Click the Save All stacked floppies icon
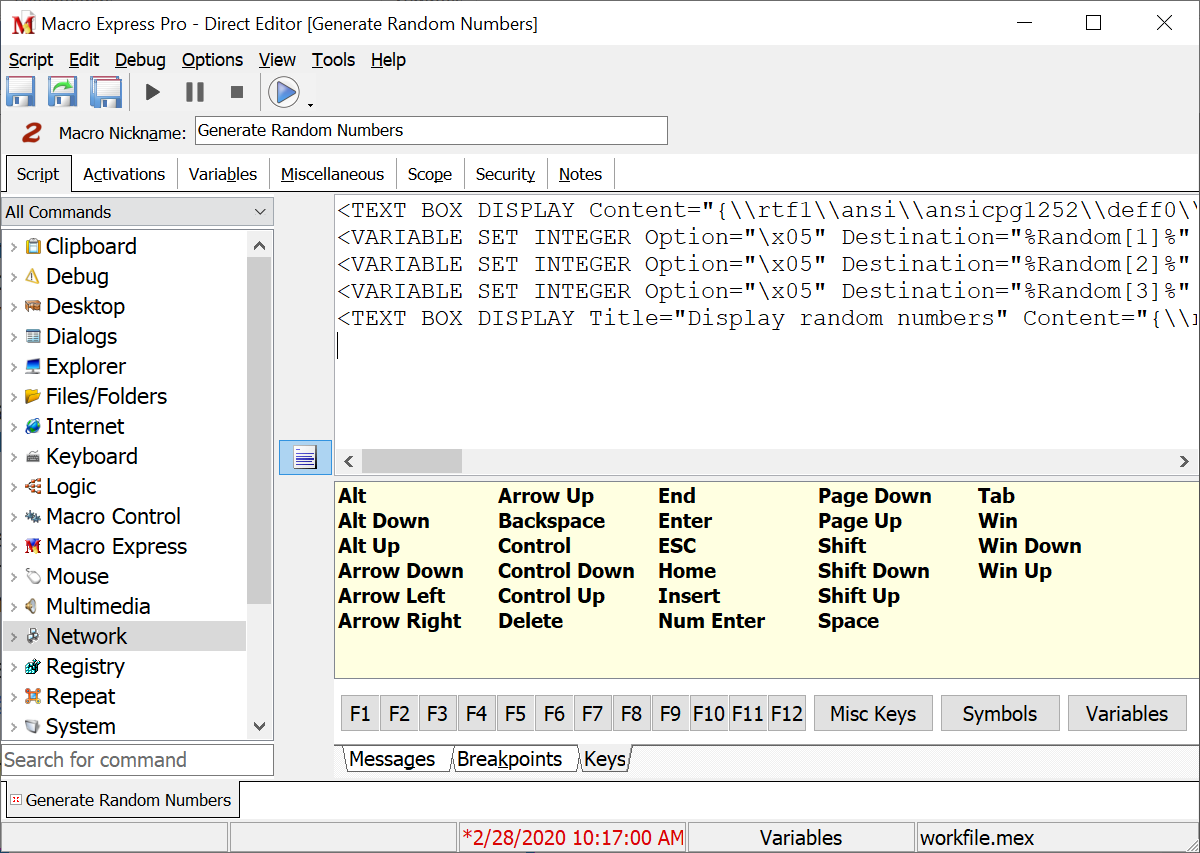Screen dimensions: 1200x853 tap(106, 92)
